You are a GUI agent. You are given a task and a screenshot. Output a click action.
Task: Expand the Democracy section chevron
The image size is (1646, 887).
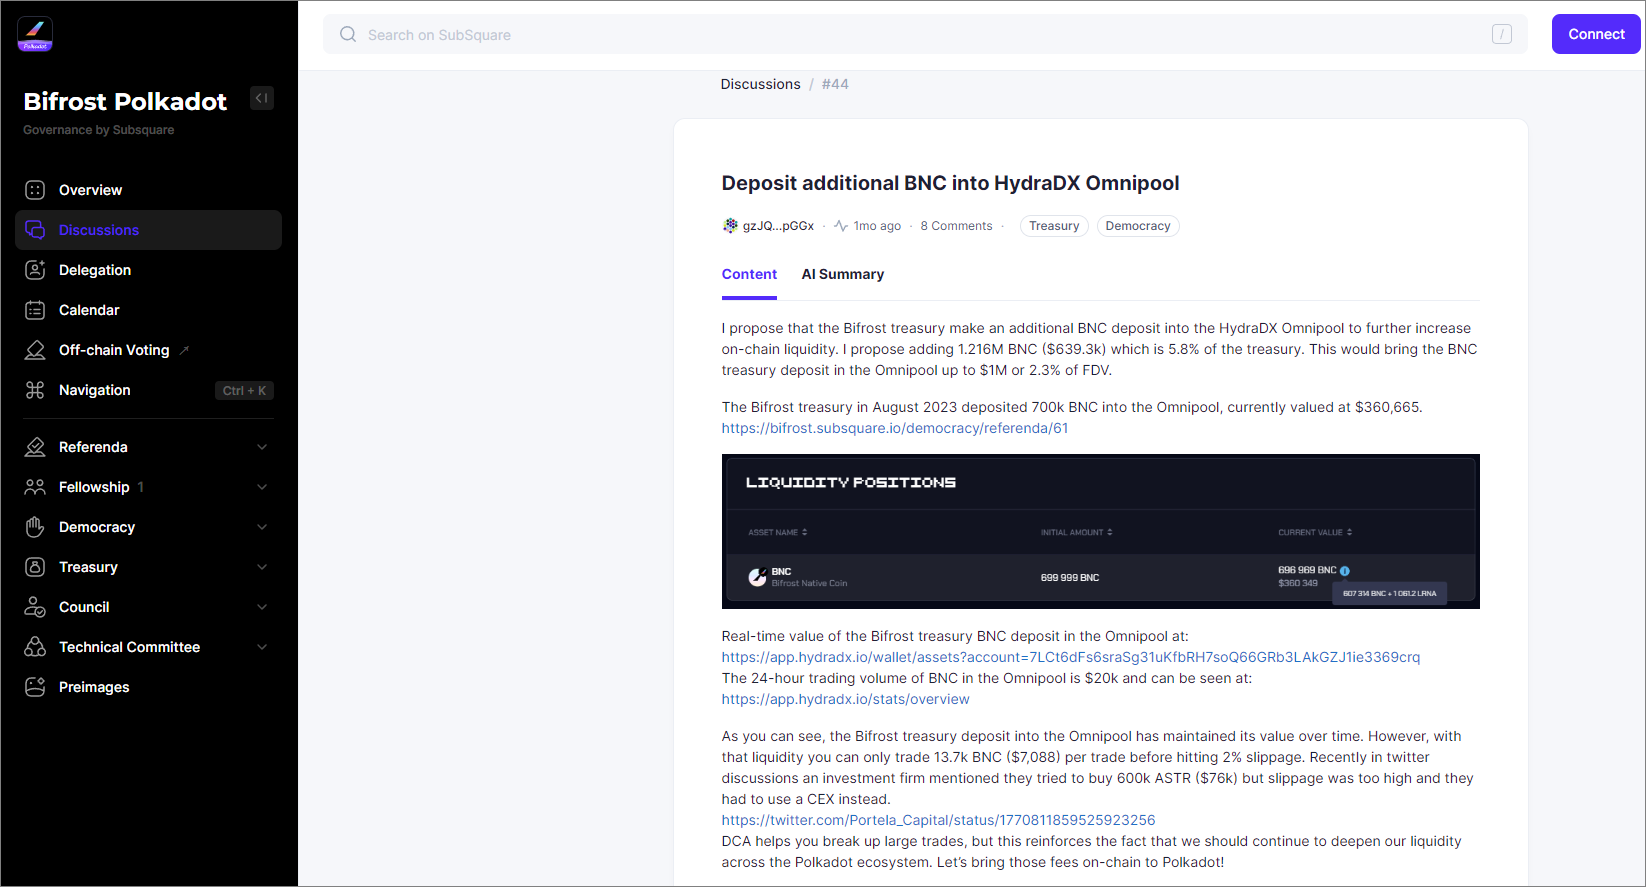[x=262, y=527]
